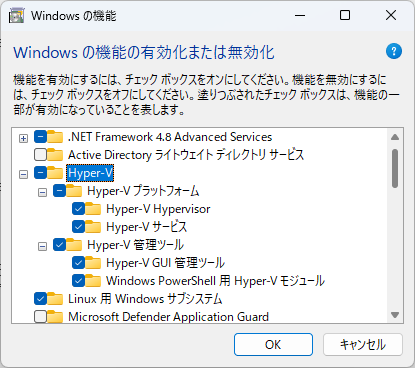Select the Hyper-V Hypervisor label
Image resolution: width=415 pixels, height=368 pixels.
(x=158, y=209)
